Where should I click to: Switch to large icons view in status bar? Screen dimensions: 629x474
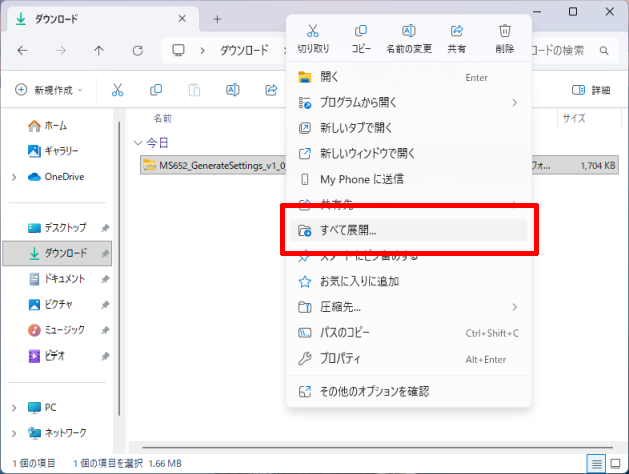pos(617,463)
